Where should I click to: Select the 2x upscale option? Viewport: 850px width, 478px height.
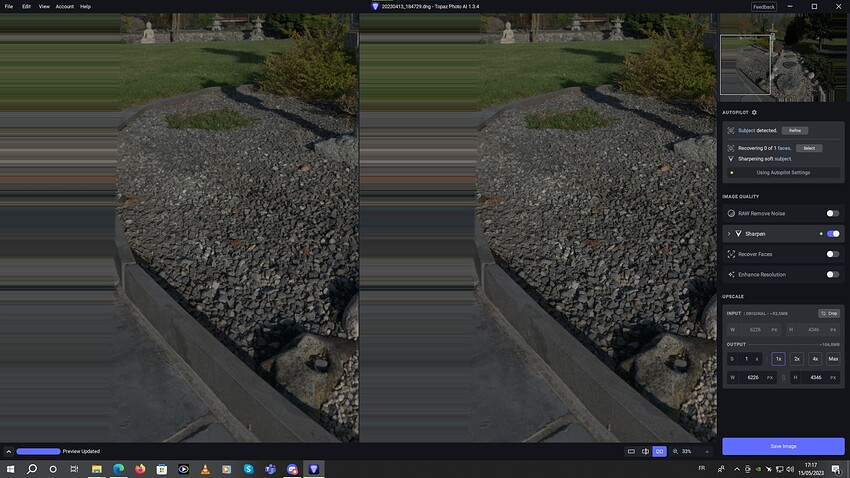(797, 359)
